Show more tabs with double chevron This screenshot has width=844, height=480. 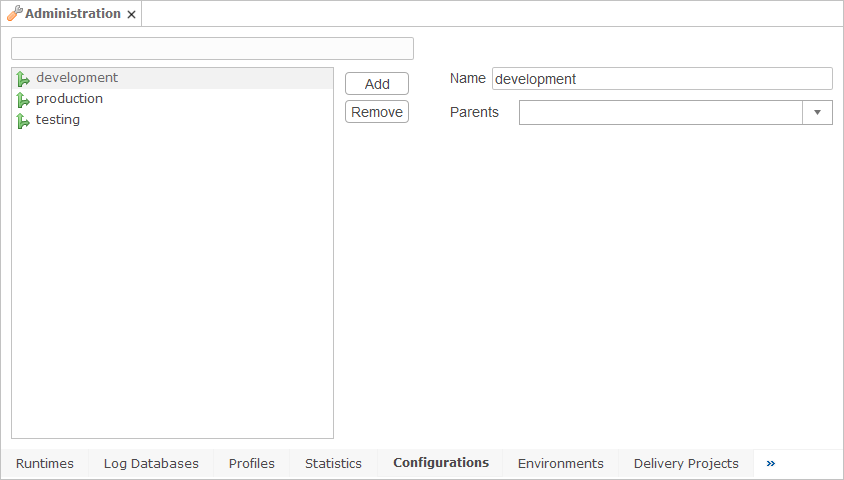pos(771,463)
